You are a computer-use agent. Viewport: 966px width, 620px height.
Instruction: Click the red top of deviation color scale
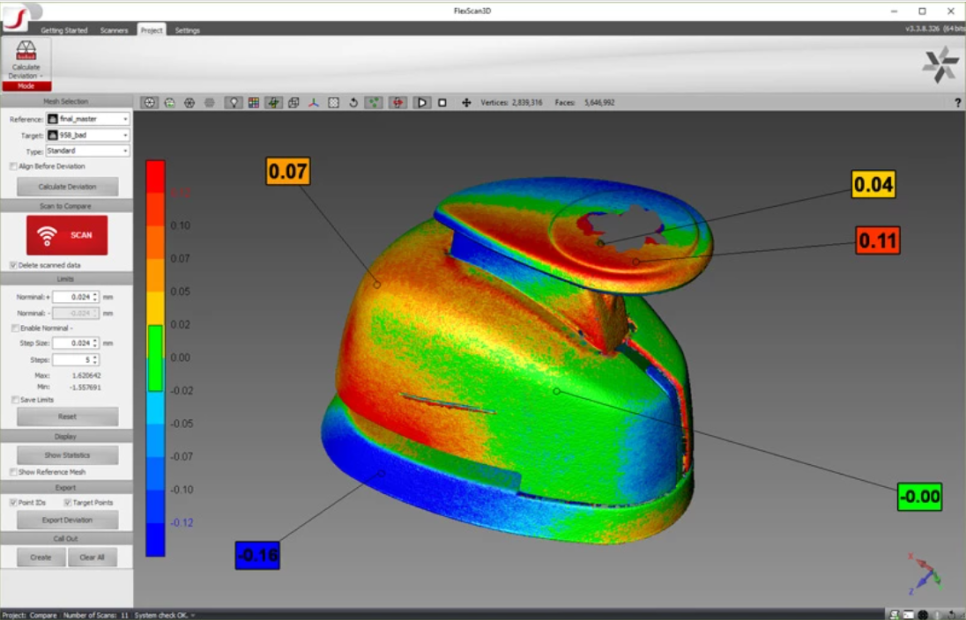click(155, 176)
